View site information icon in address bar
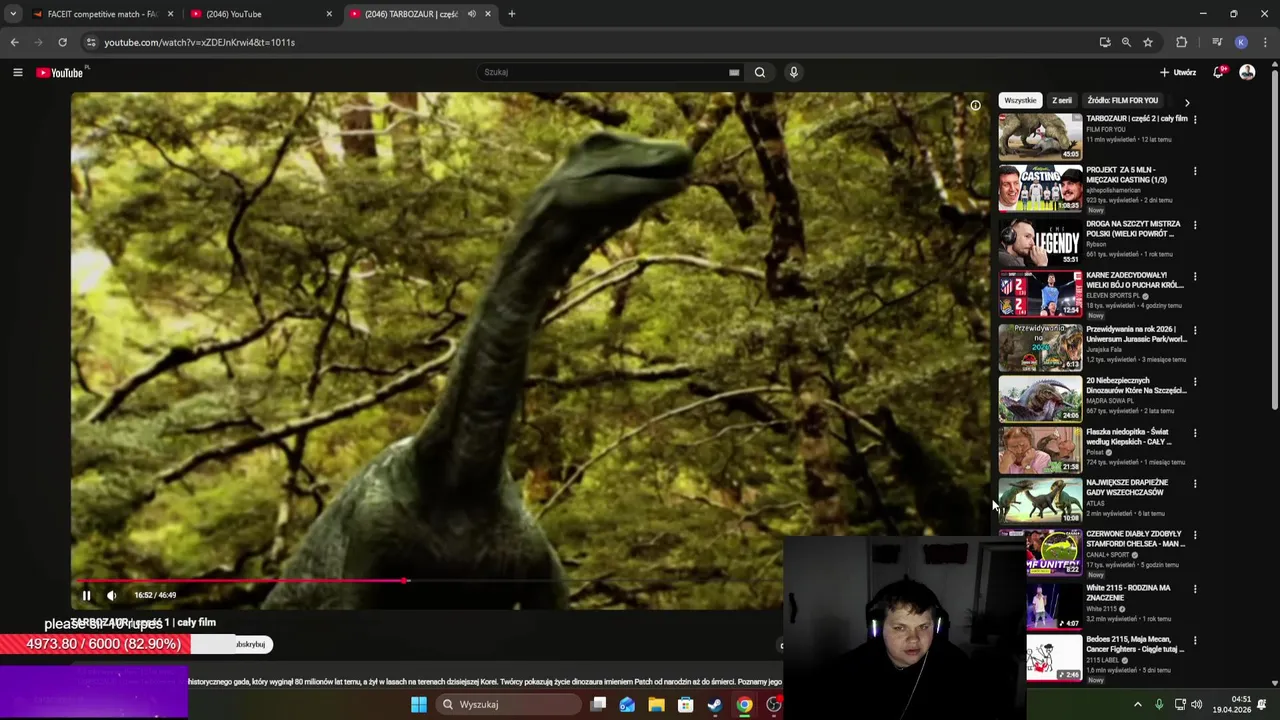This screenshot has width=1280, height=720. 91,42
